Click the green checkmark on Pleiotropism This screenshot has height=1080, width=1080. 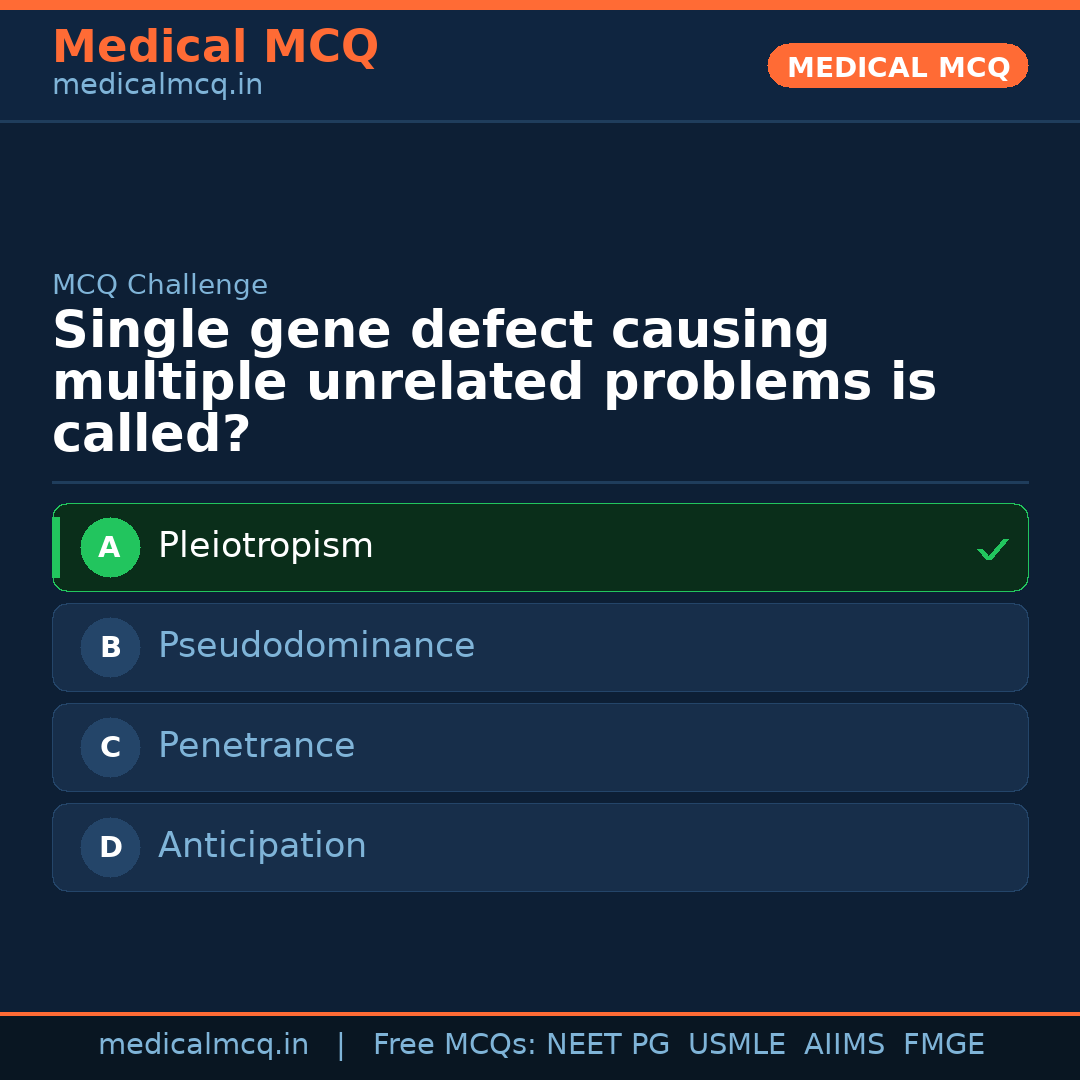[992, 548]
